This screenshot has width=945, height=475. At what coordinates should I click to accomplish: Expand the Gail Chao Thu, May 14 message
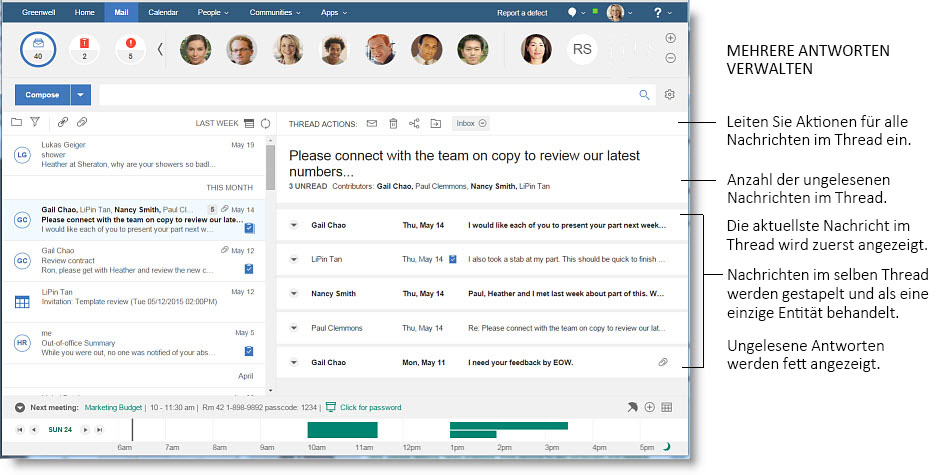point(294,225)
